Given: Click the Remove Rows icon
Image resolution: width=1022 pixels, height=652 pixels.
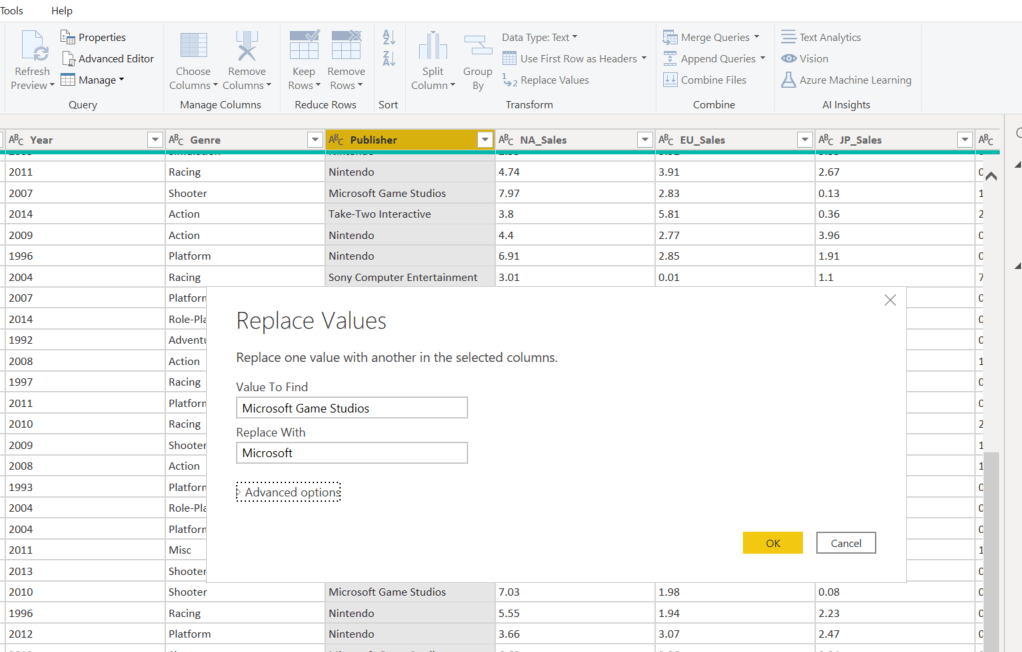Looking at the screenshot, I should tap(346, 45).
